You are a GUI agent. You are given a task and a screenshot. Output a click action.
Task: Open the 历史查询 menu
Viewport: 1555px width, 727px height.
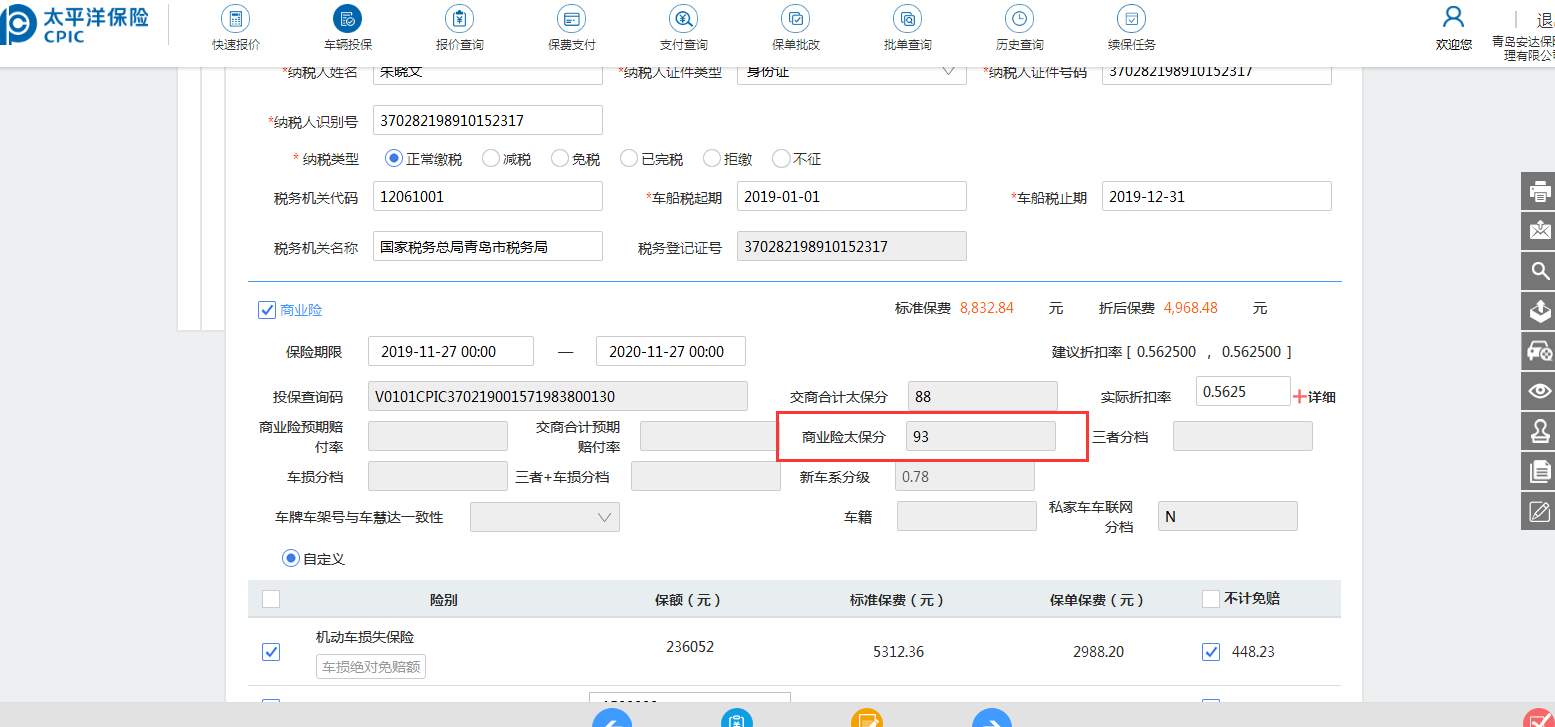(1019, 28)
